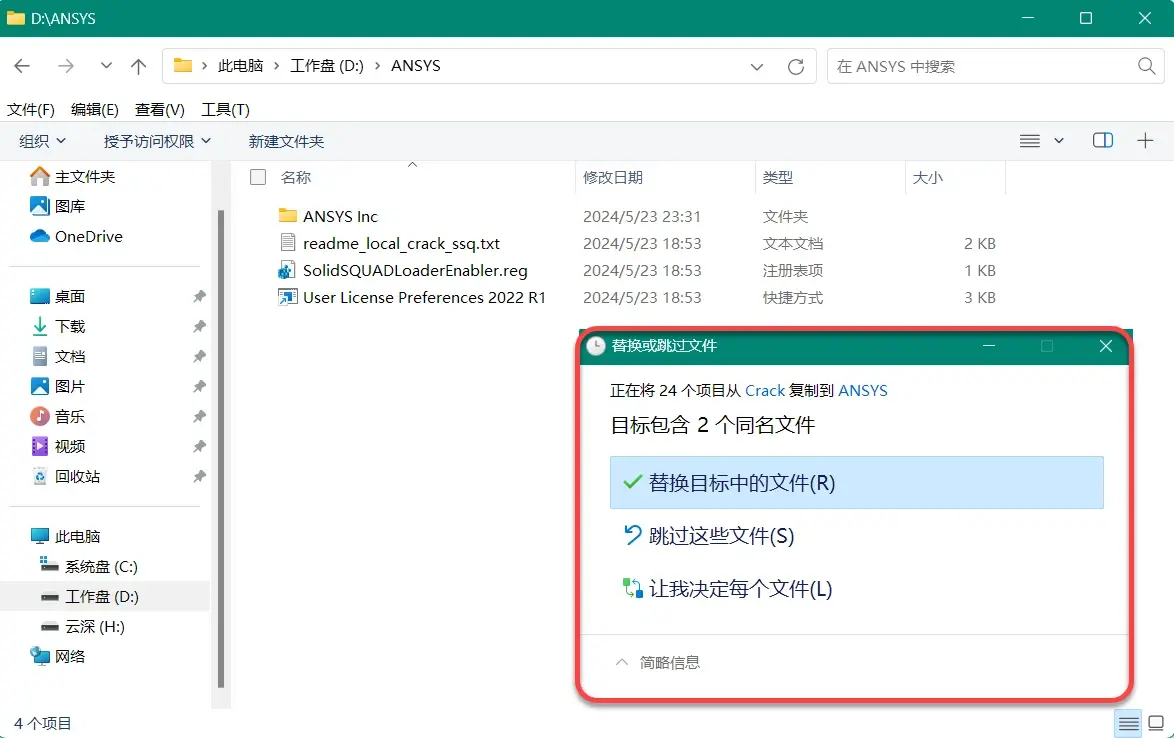This screenshot has width=1174, height=738.
Task: Open 下载 quick access folder
Action: click(57, 326)
